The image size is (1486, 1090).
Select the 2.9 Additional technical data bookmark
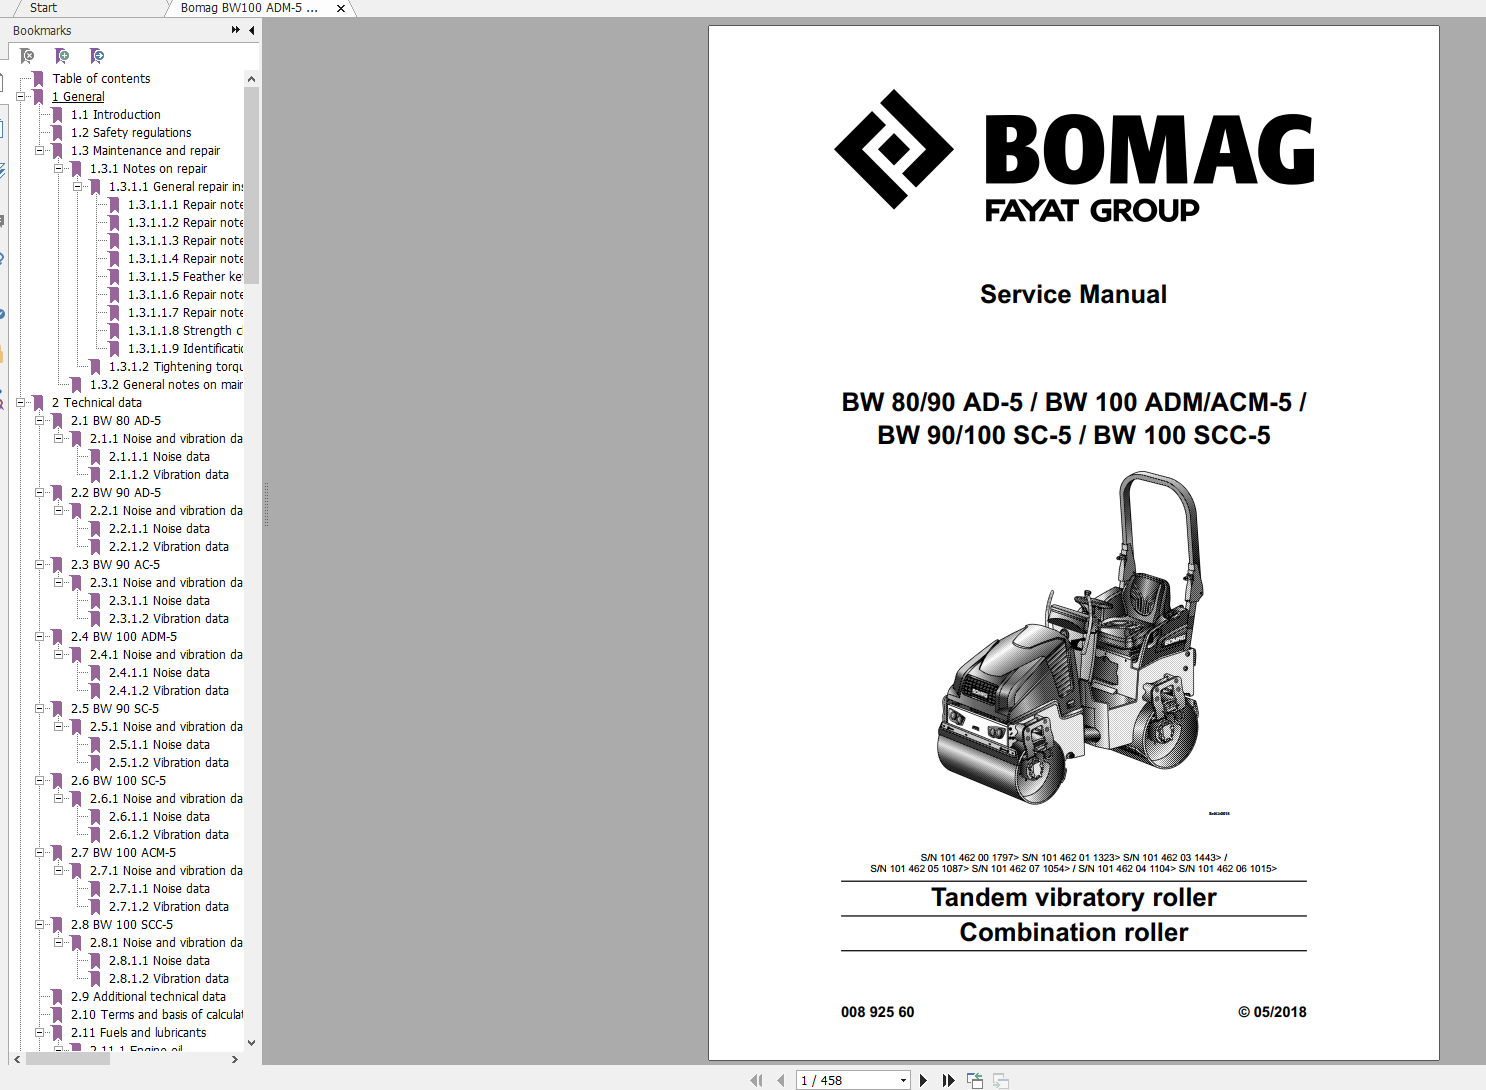pyautogui.click(x=148, y=997)
